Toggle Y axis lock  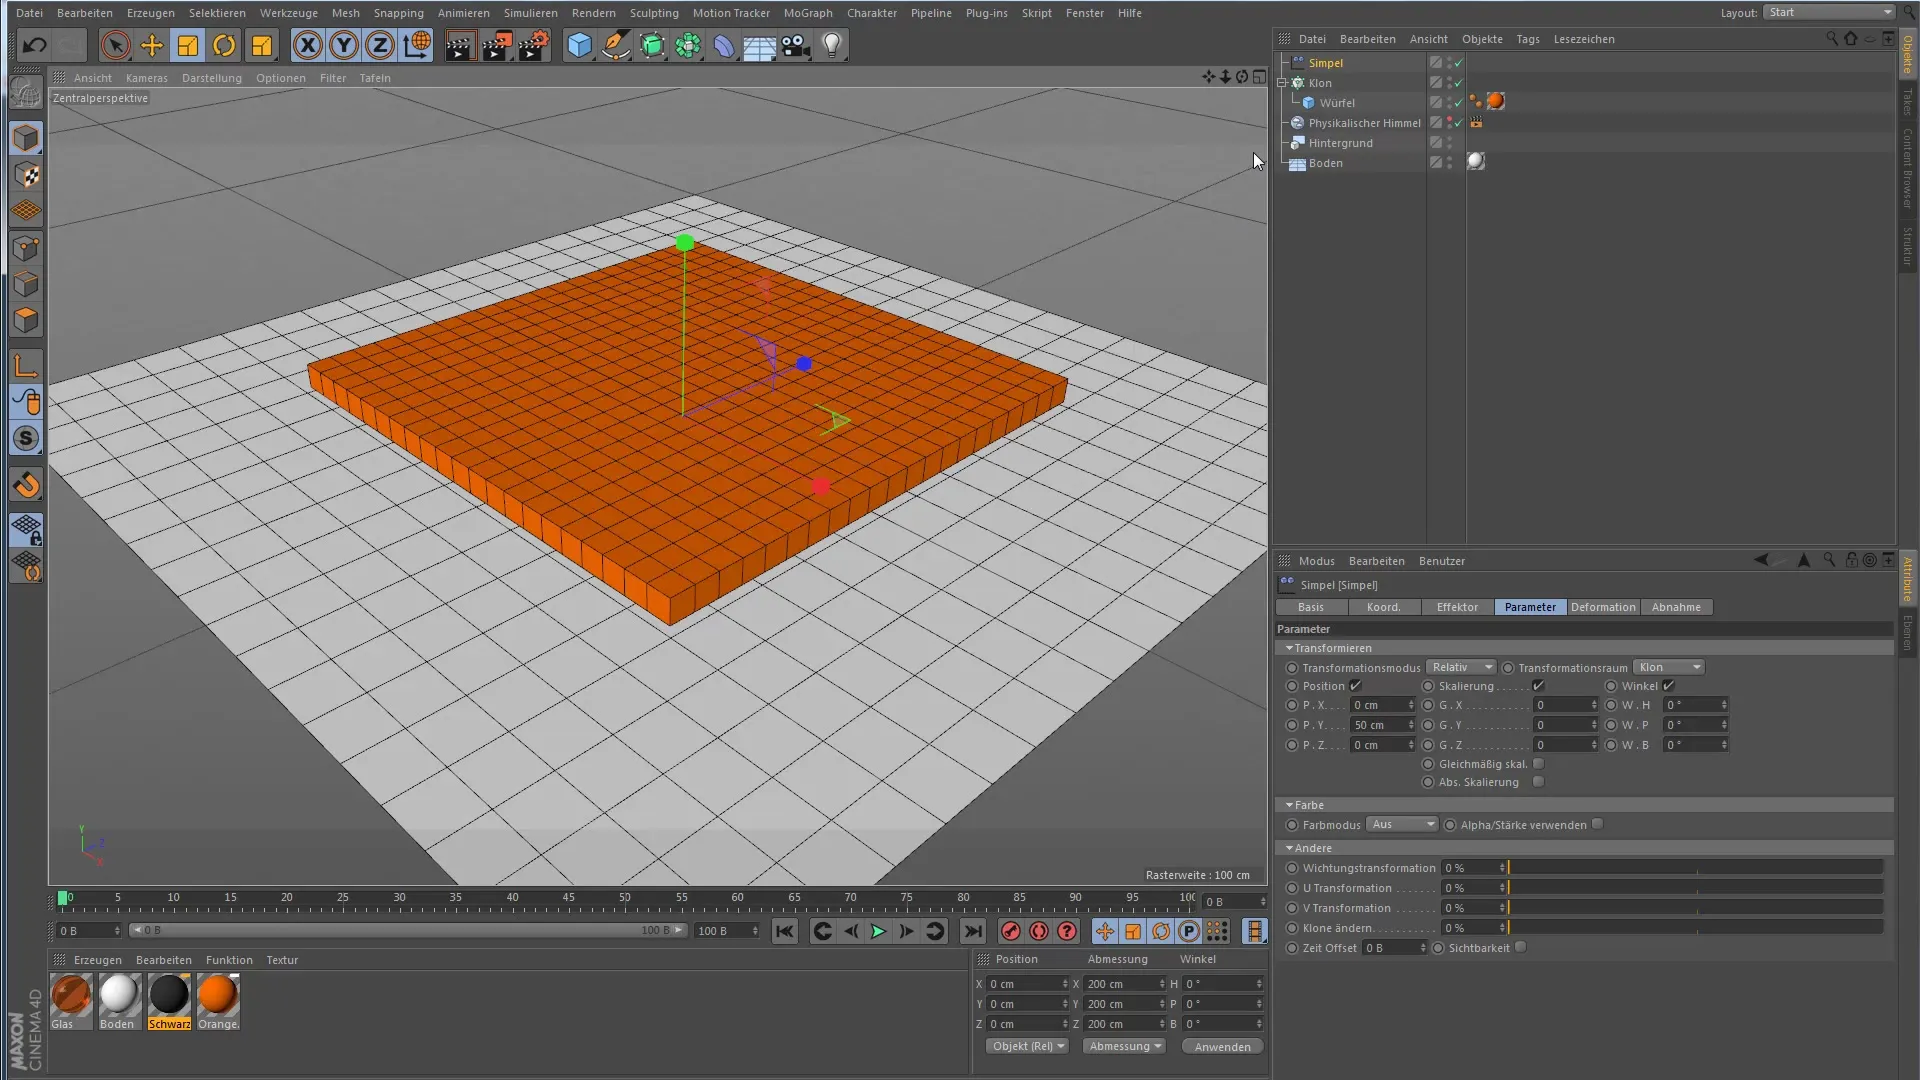pos(344,45)
